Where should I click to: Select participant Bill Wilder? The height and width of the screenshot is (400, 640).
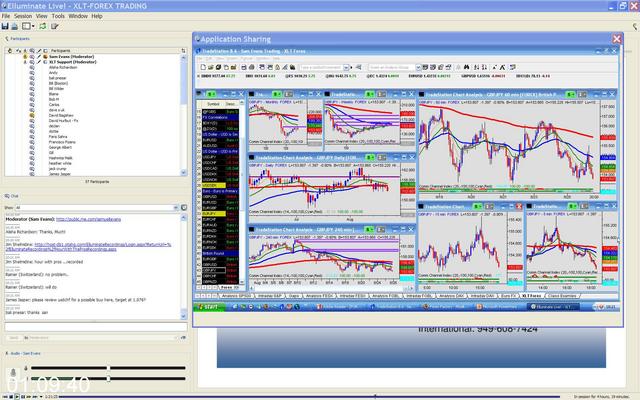(56, 89)
